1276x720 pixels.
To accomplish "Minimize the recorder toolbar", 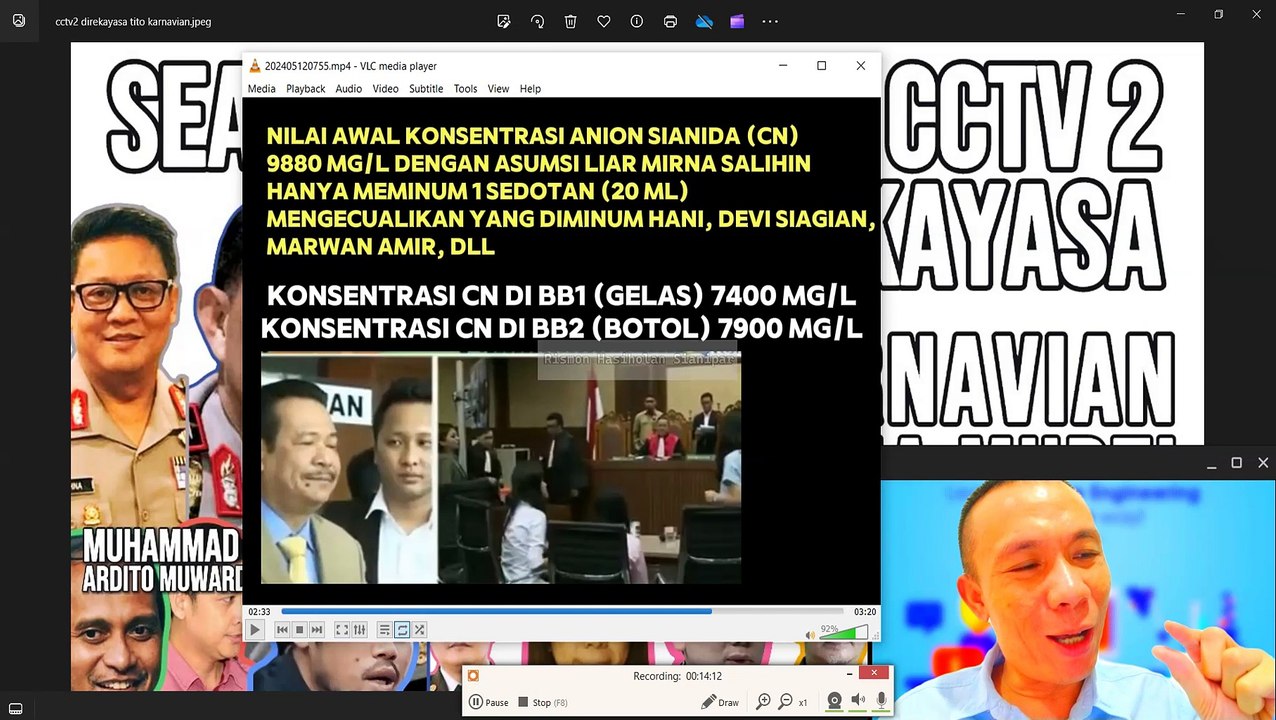I will (x=849, y=674).
